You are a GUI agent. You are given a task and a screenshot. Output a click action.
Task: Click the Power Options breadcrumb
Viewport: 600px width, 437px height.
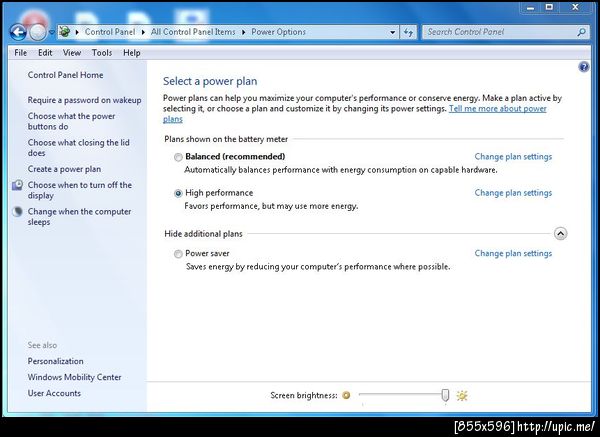[279, 32]
